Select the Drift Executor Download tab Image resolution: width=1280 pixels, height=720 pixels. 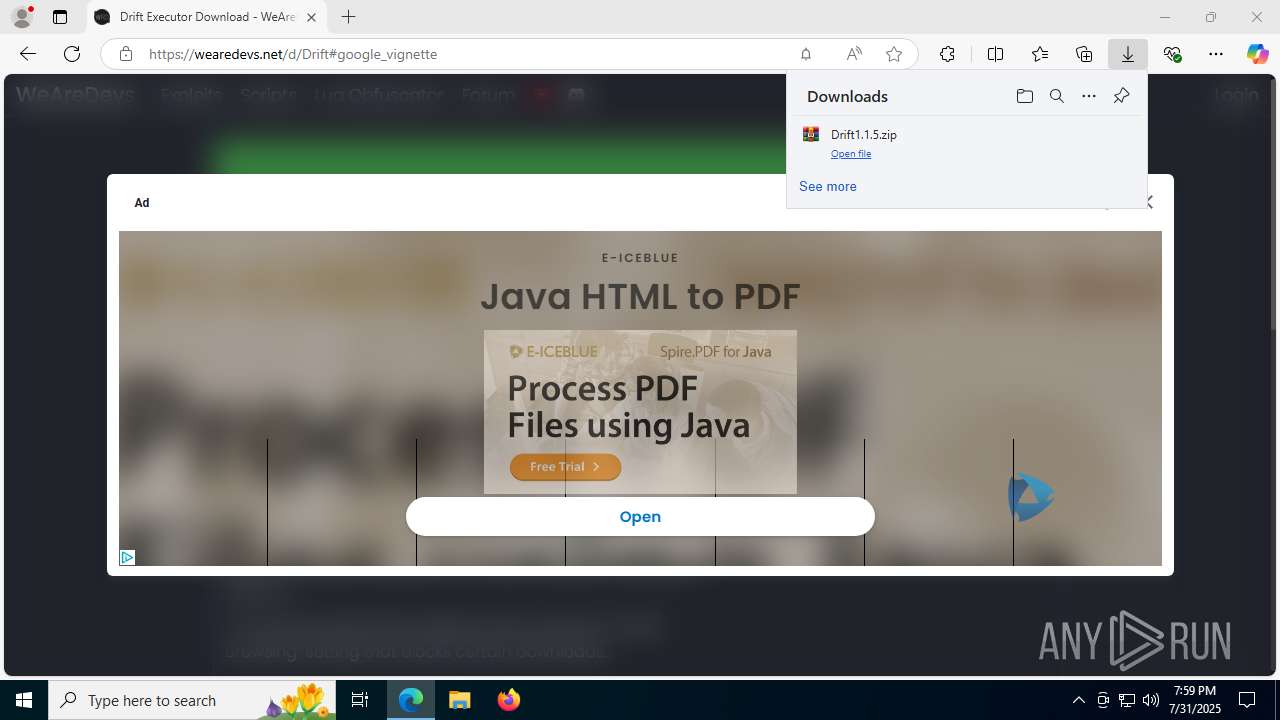[207, 17]
